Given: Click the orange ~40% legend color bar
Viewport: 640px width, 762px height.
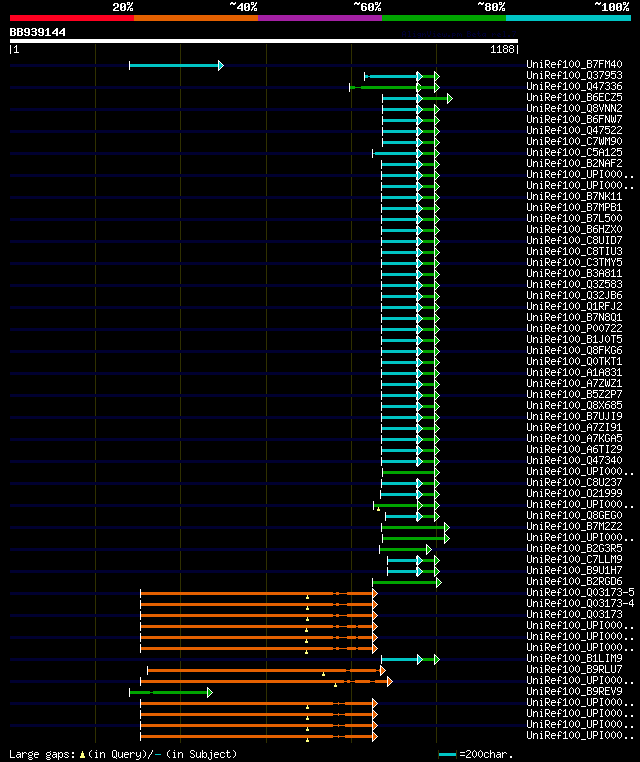Looking at the screenshot, I should (x=196, y=18).
